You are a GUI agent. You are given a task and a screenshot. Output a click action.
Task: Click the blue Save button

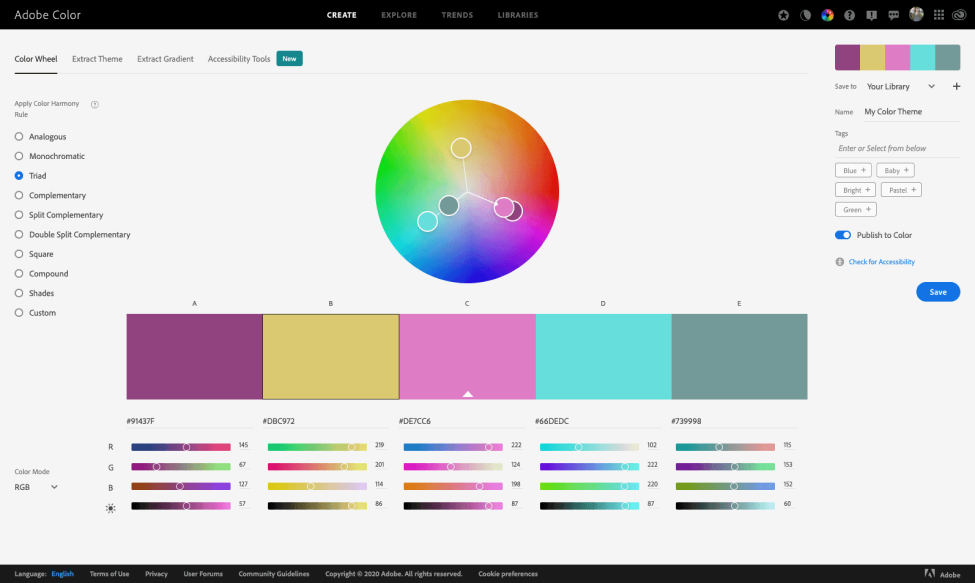[x=938, y=292]
